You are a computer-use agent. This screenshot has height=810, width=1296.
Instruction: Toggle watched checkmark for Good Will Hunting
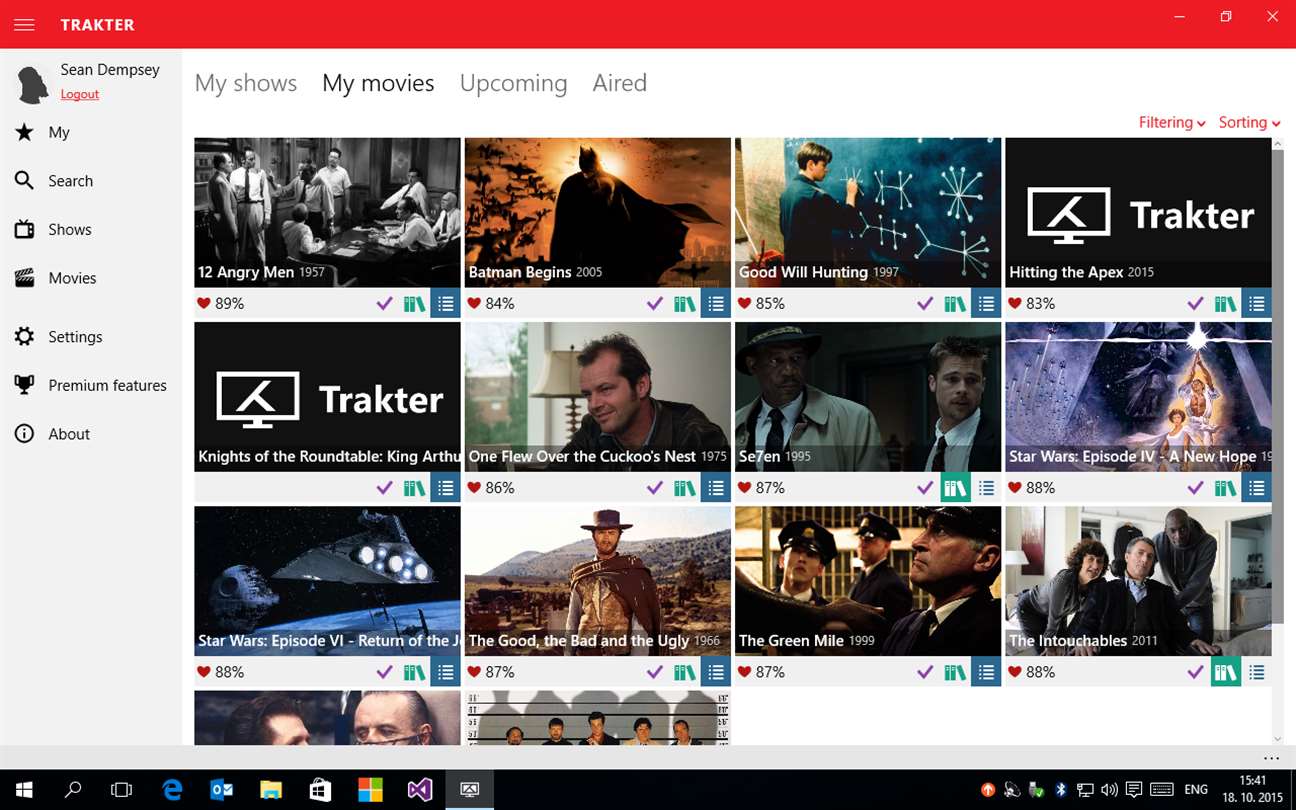pyautogui.click(x=925, y=304)
